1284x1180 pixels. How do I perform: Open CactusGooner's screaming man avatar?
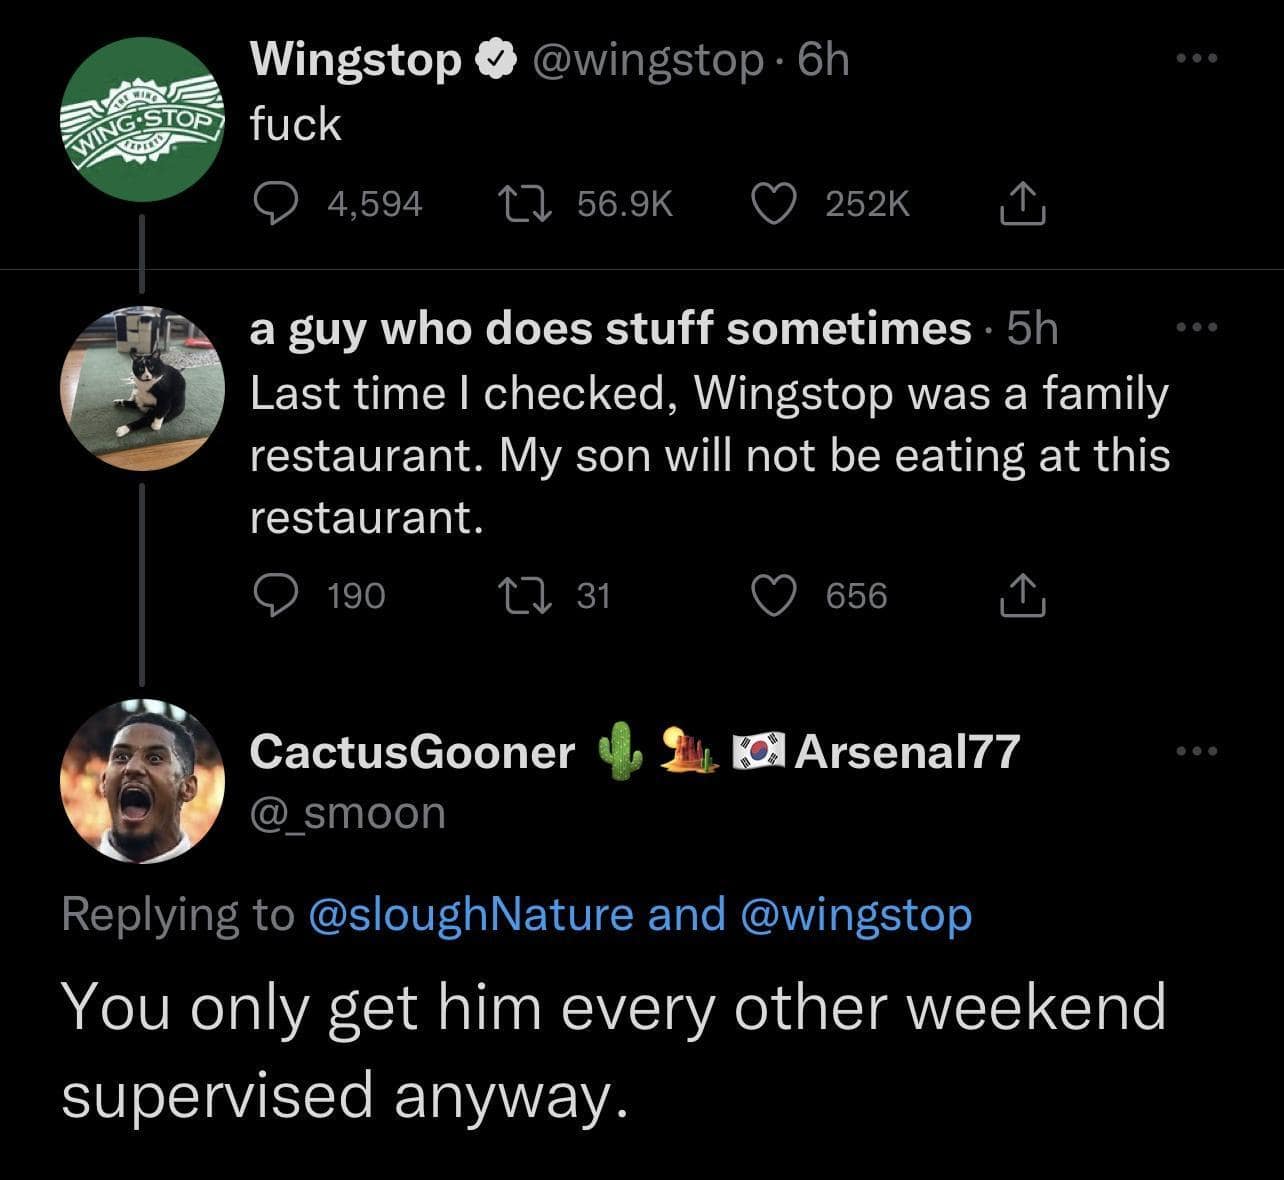(142, 781)
